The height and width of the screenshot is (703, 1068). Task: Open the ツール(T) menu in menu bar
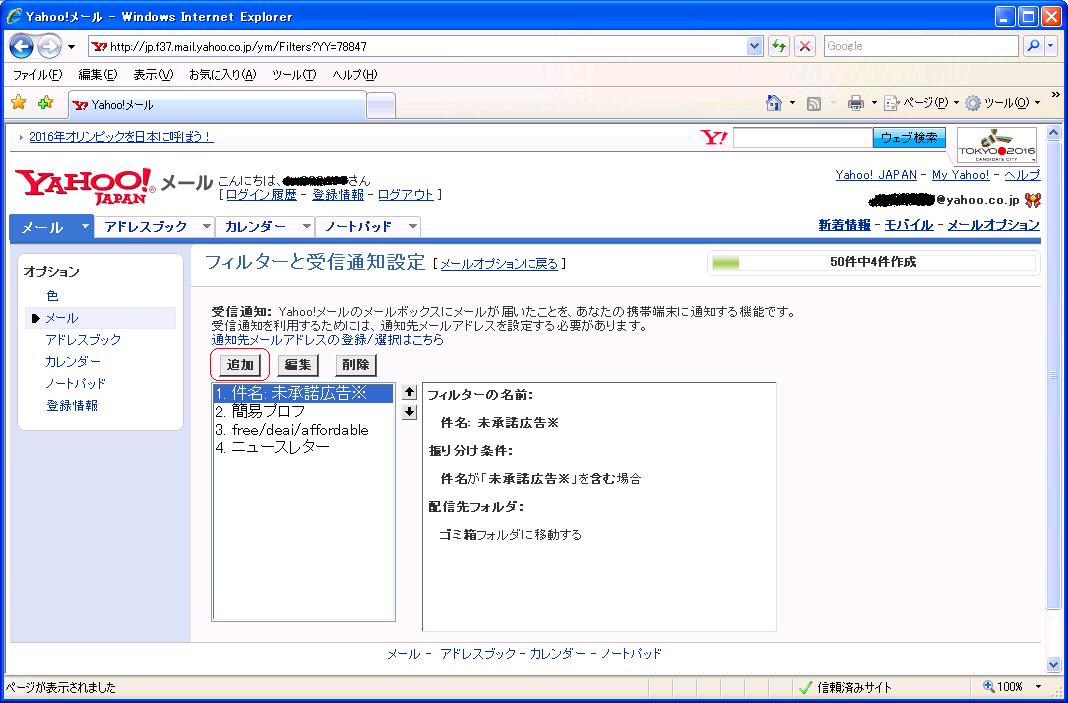click(x=294, y=75)
